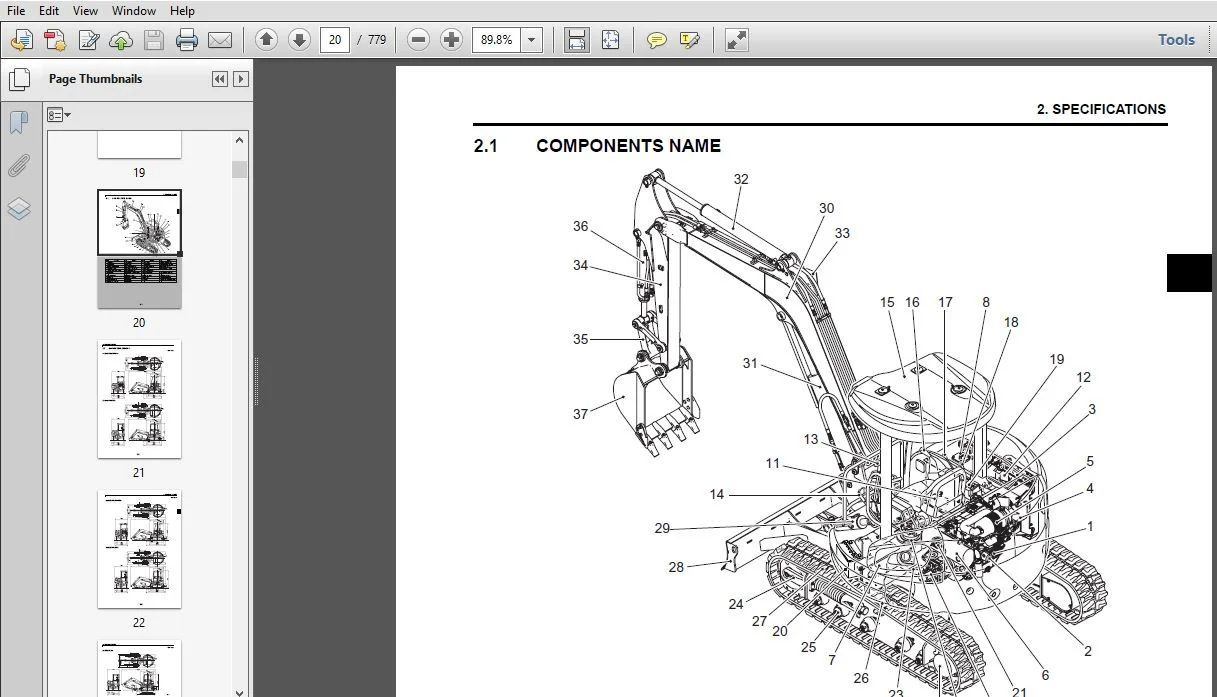
Task: Click the Open file toolbar icon
Action: pos(22,40)
